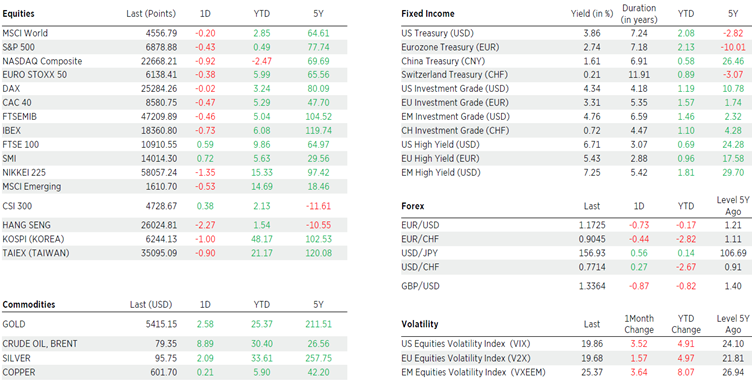Click DAX last value 25284.26
Viewport: 752px width, 381px height.
coord(160,89)
